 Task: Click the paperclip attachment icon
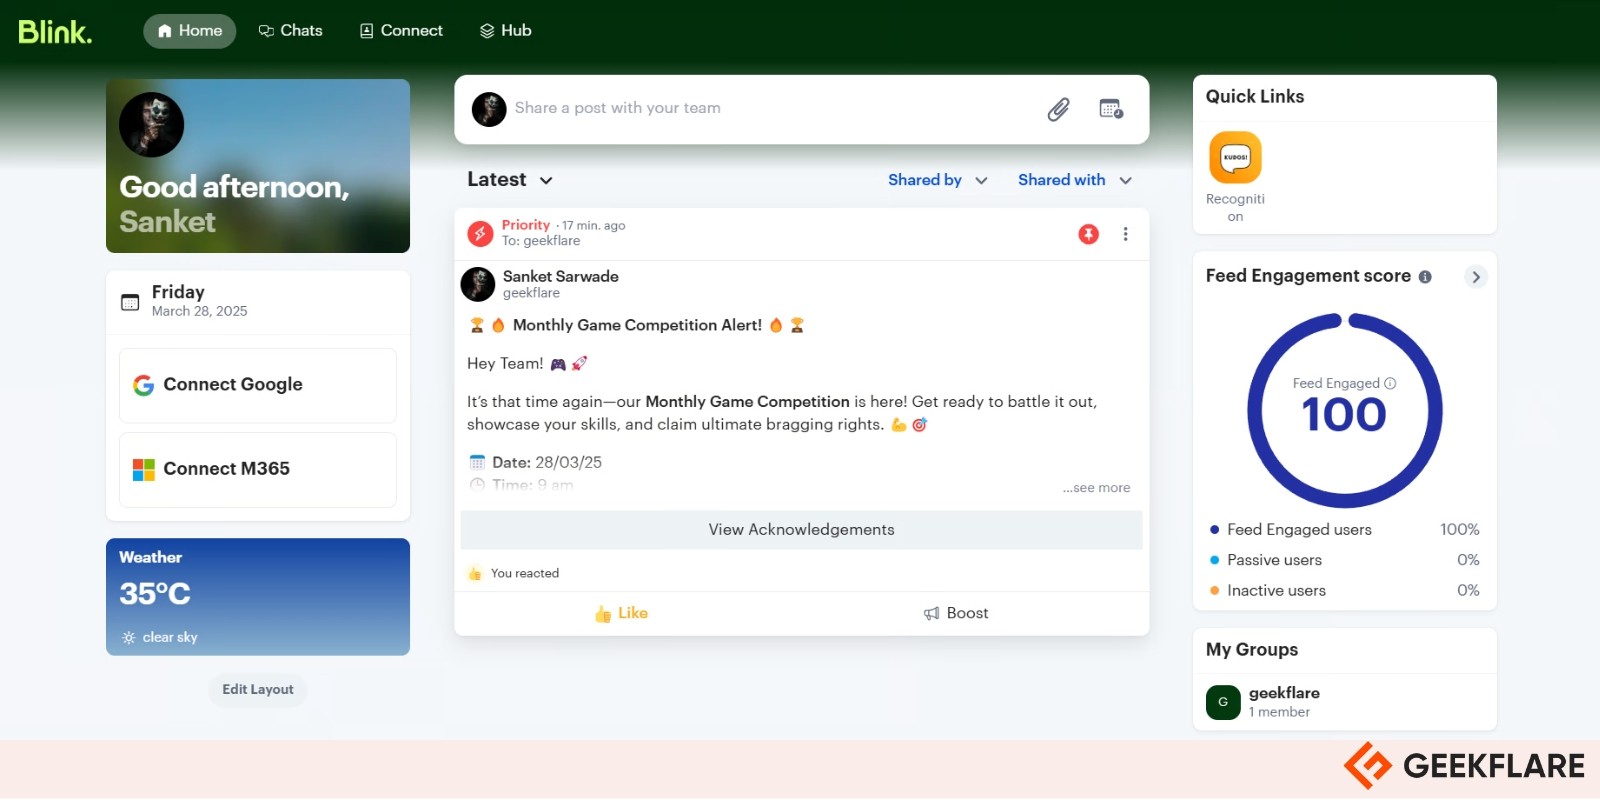tap(1059, 109)
